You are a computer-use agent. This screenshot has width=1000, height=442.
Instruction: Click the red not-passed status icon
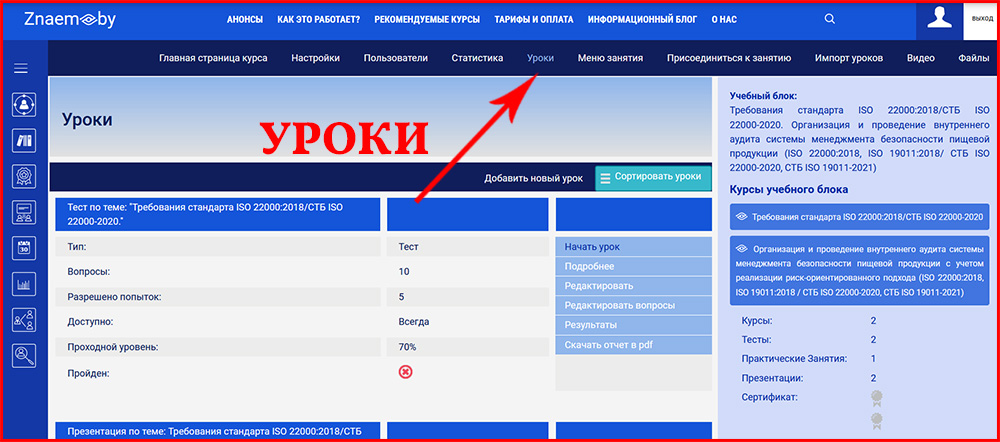[x=405, y=372]
